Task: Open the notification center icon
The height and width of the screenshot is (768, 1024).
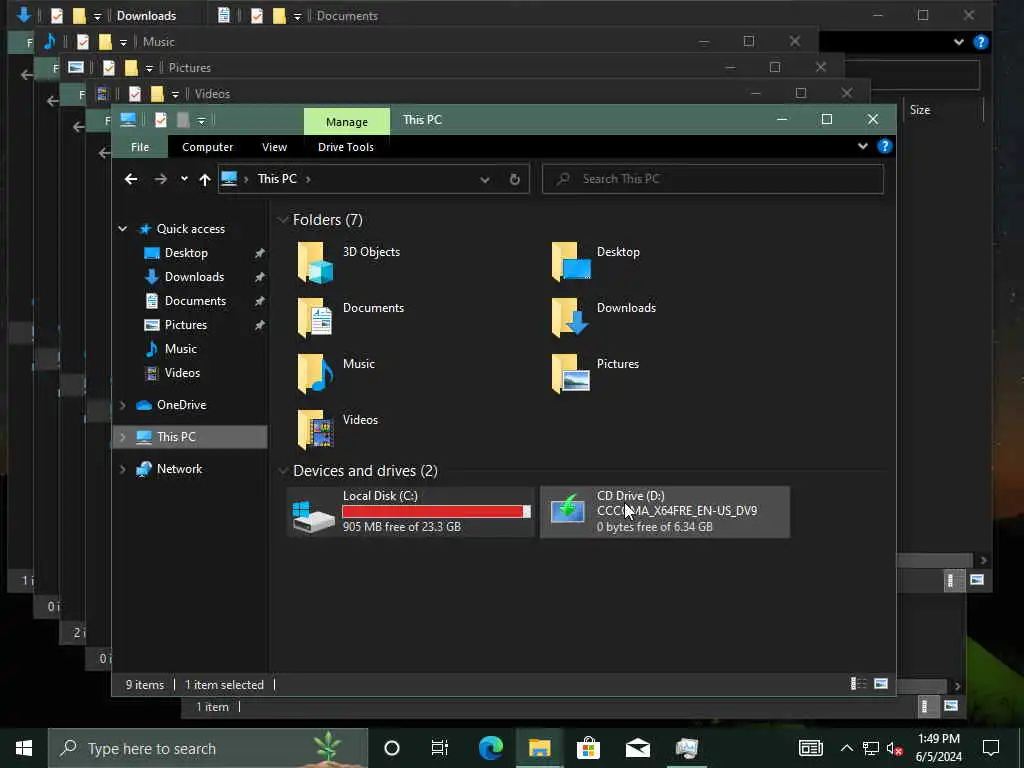Action: tap(991, 748)
